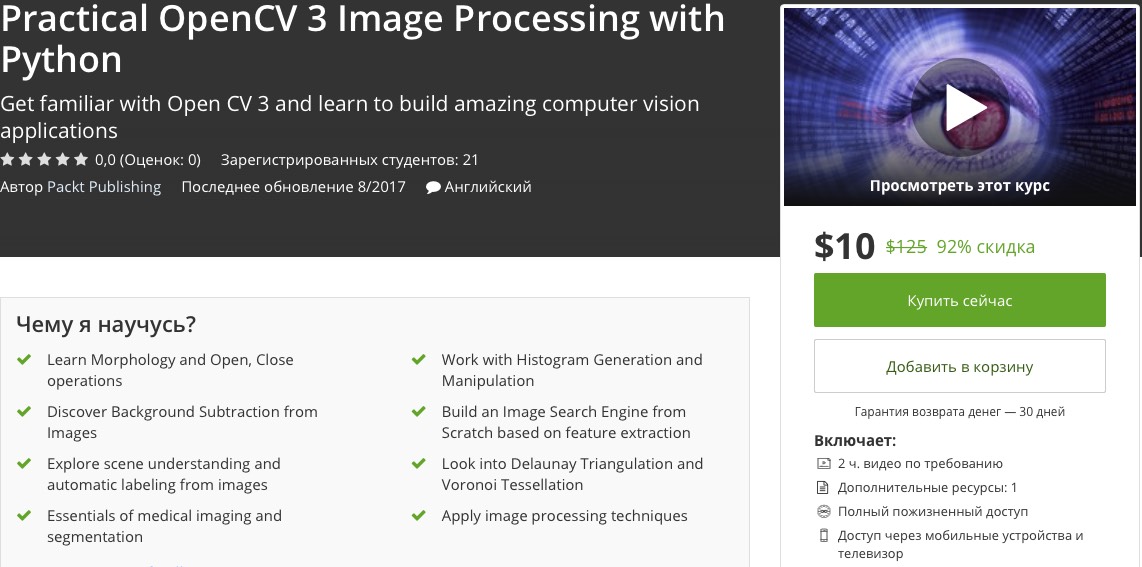Click checkmark beside Explore scene understanding
The width and height of the screenshot is (1142, 567).
tap(24, 464)
